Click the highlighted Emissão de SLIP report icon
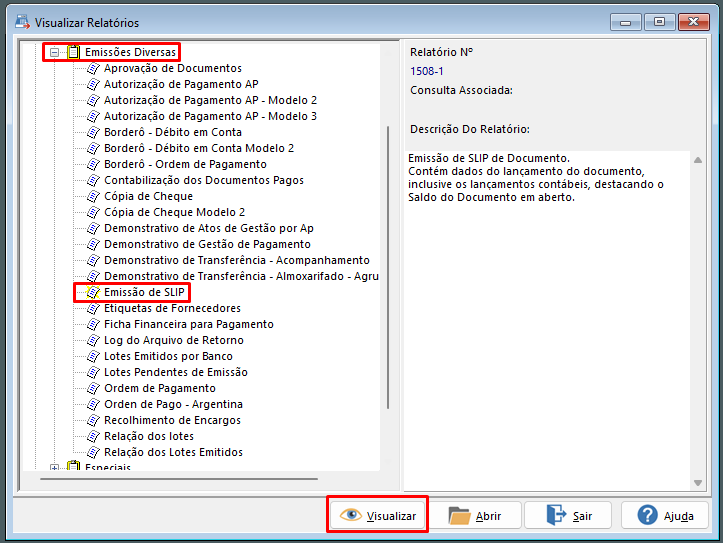This screenshot has width=723, height=543. [x=94, y=292]
